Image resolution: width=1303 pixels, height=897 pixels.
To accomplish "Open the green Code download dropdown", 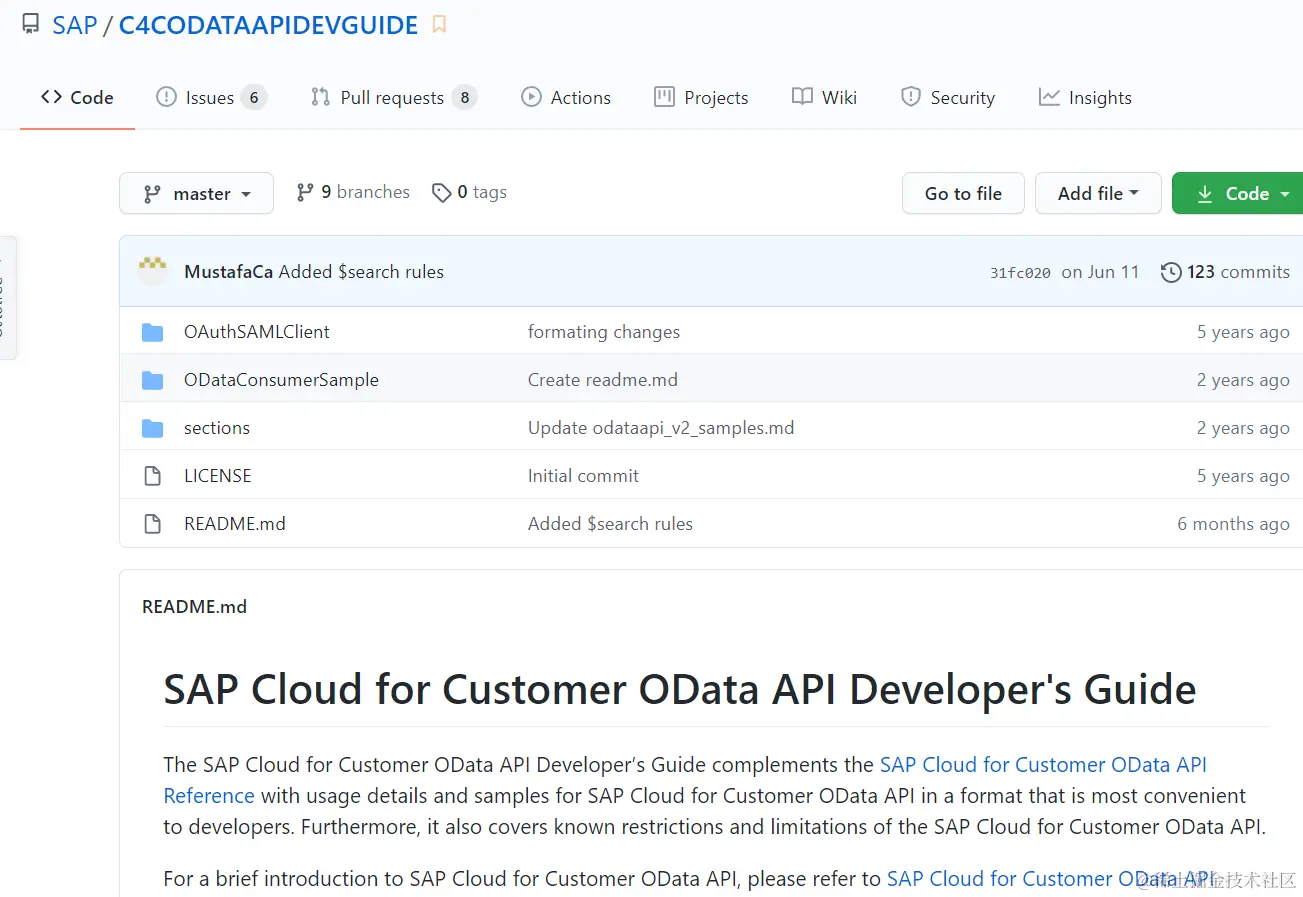I will pos(1238,193).
